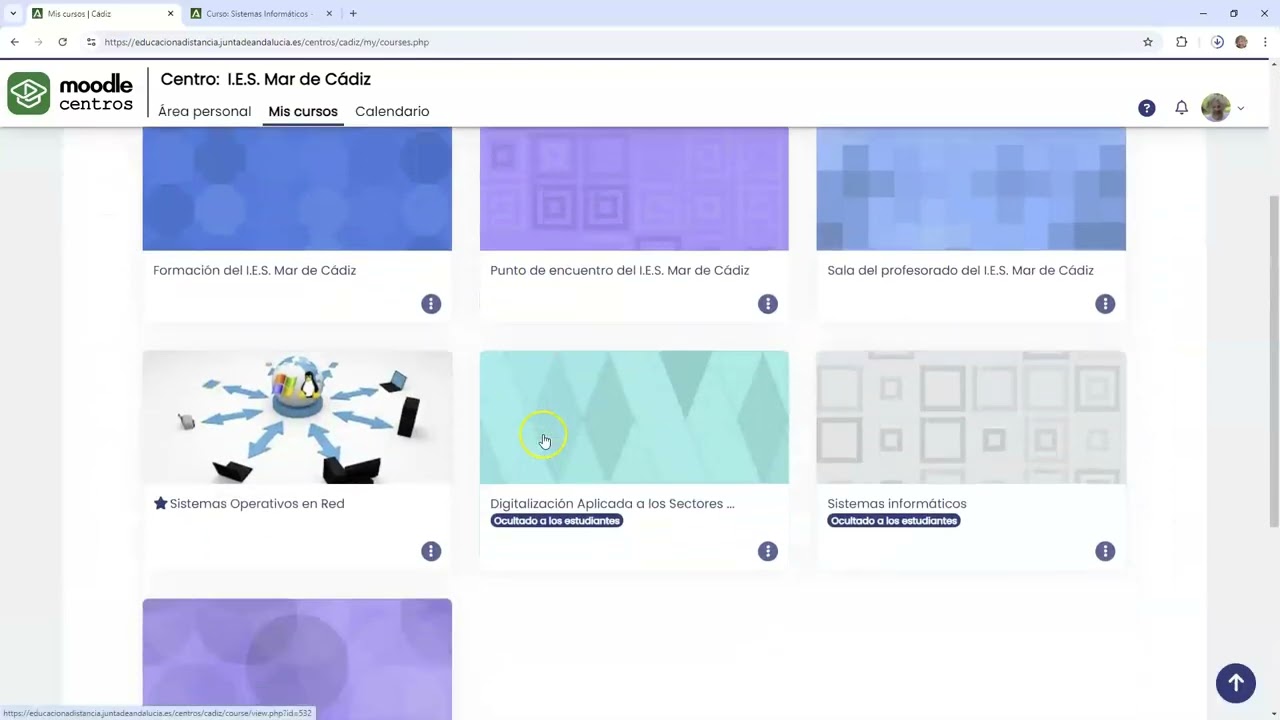Open Sistemas informáticos course link
The image size is (1280, 720).
click(x=897, y=503)
